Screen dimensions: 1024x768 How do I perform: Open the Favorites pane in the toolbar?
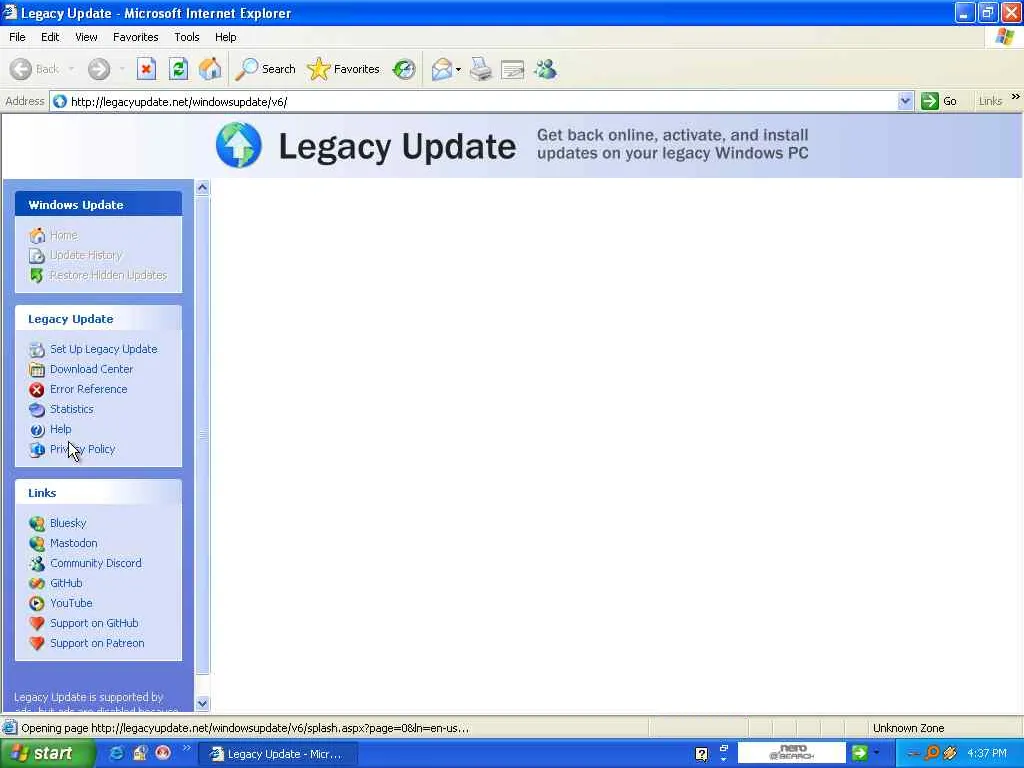(344, 69)
